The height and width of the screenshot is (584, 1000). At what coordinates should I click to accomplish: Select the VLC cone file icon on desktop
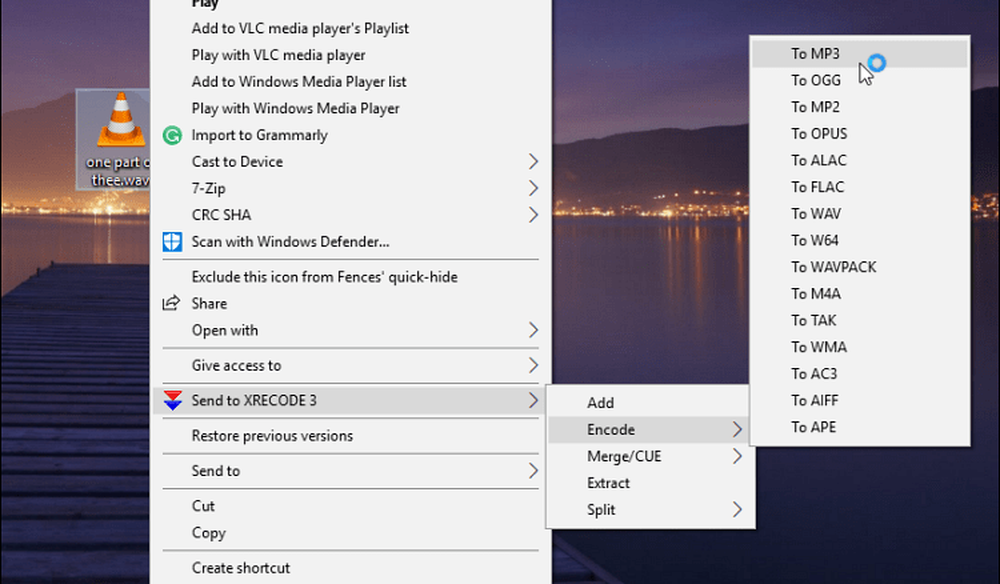(x=116, y=126)
